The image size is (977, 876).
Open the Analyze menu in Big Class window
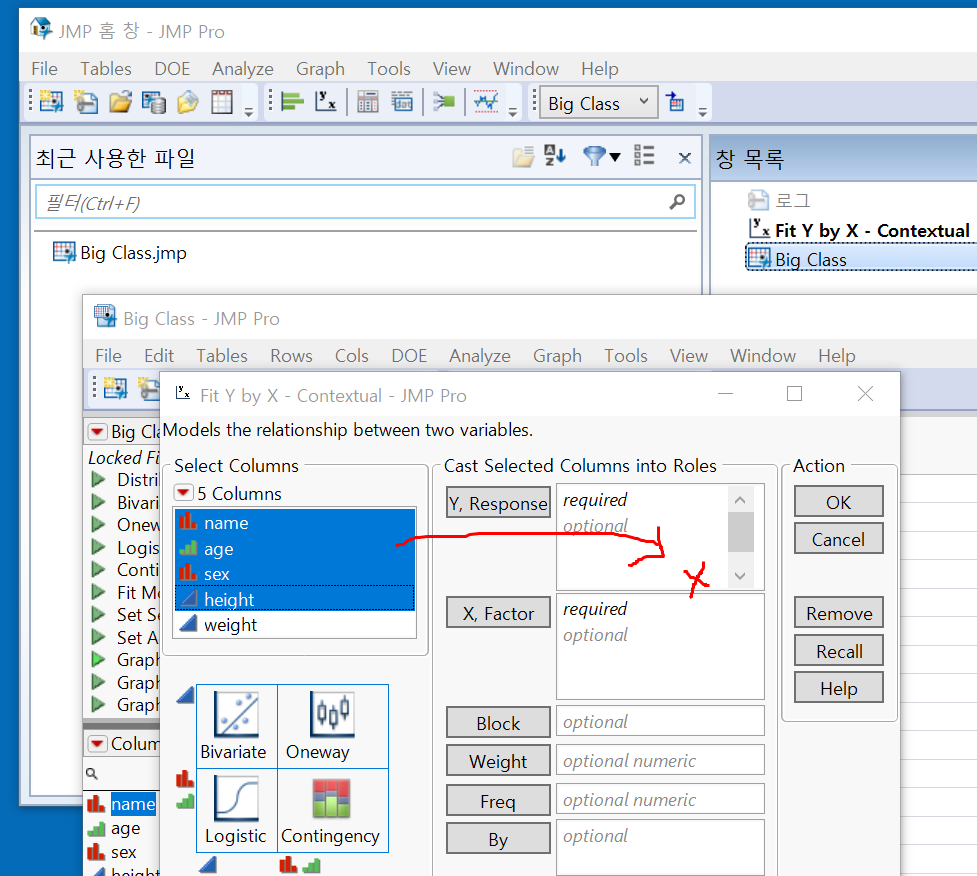[480, 355]
